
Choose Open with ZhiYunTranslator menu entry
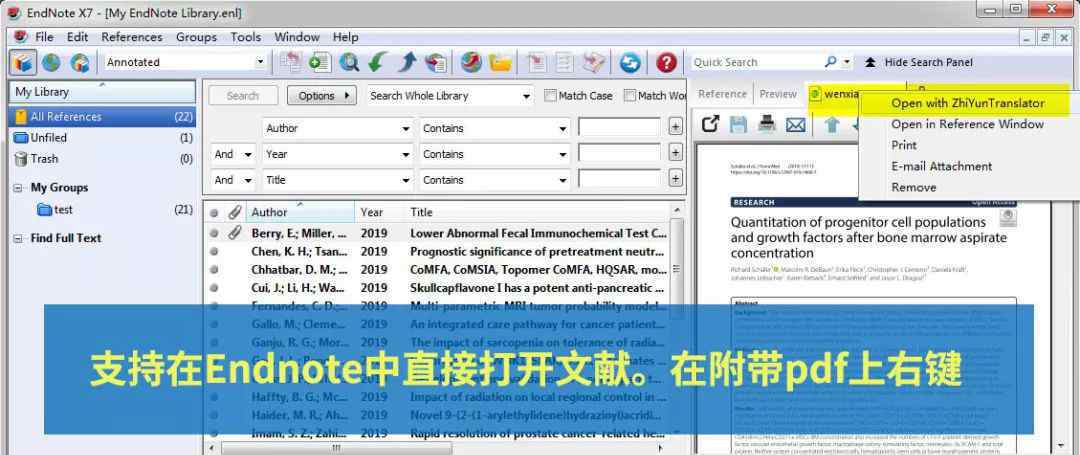pyautogui.click(x=967, y=103)
